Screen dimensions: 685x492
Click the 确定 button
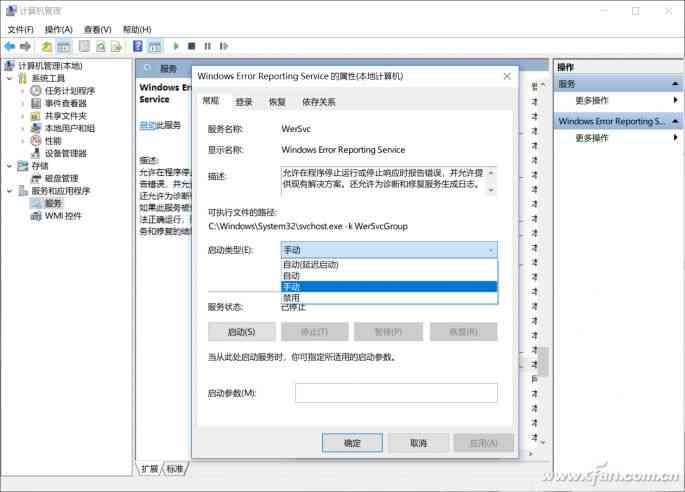[x=352, y=443]
